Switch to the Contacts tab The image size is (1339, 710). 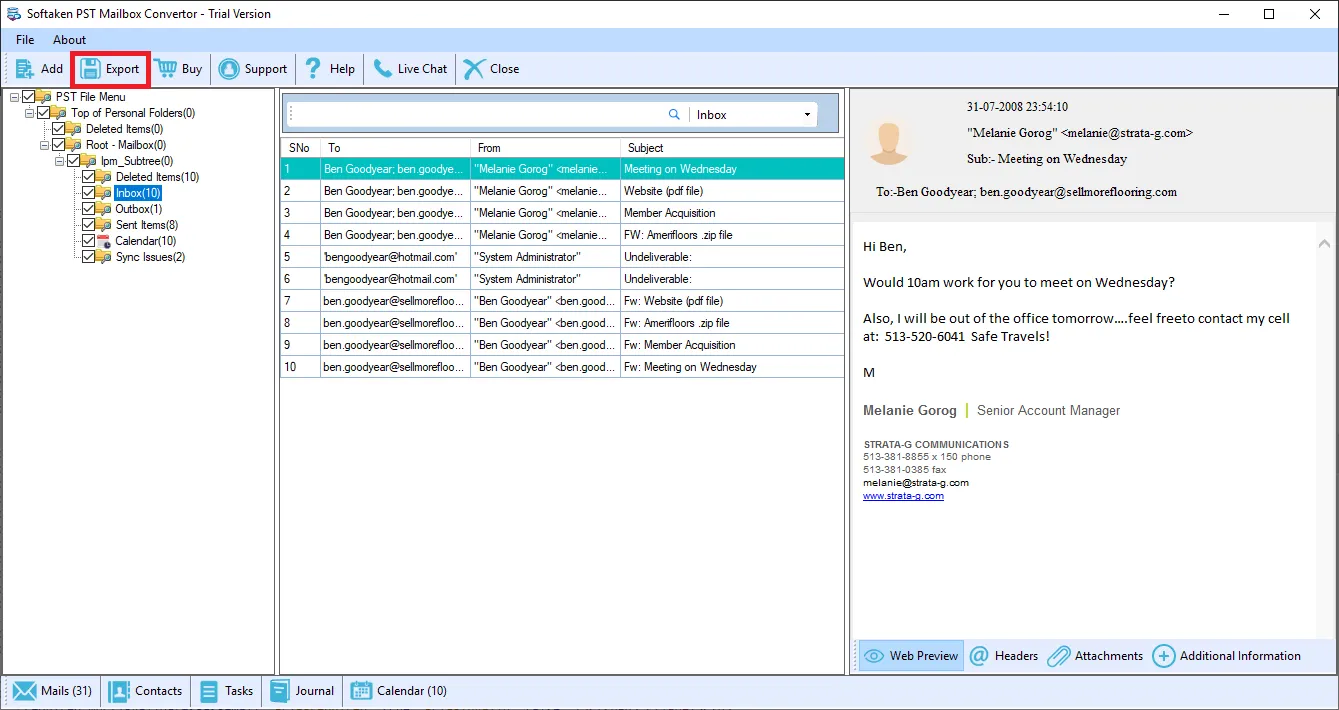pyautogui.click(x=146, y=691)
